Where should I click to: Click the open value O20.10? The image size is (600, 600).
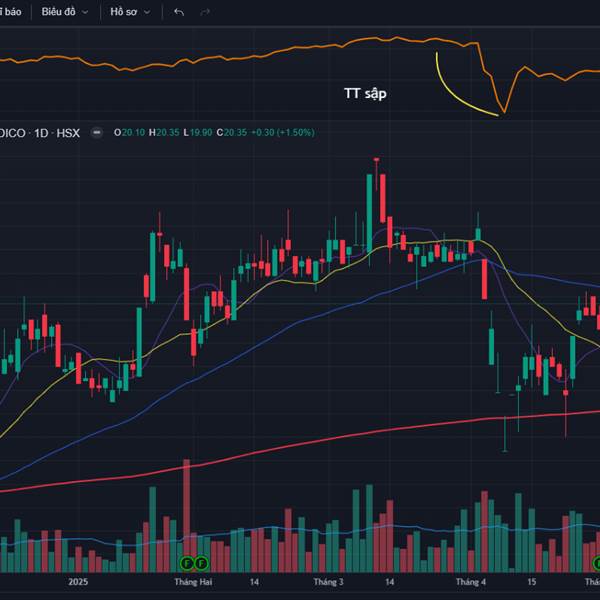(129, 133)
